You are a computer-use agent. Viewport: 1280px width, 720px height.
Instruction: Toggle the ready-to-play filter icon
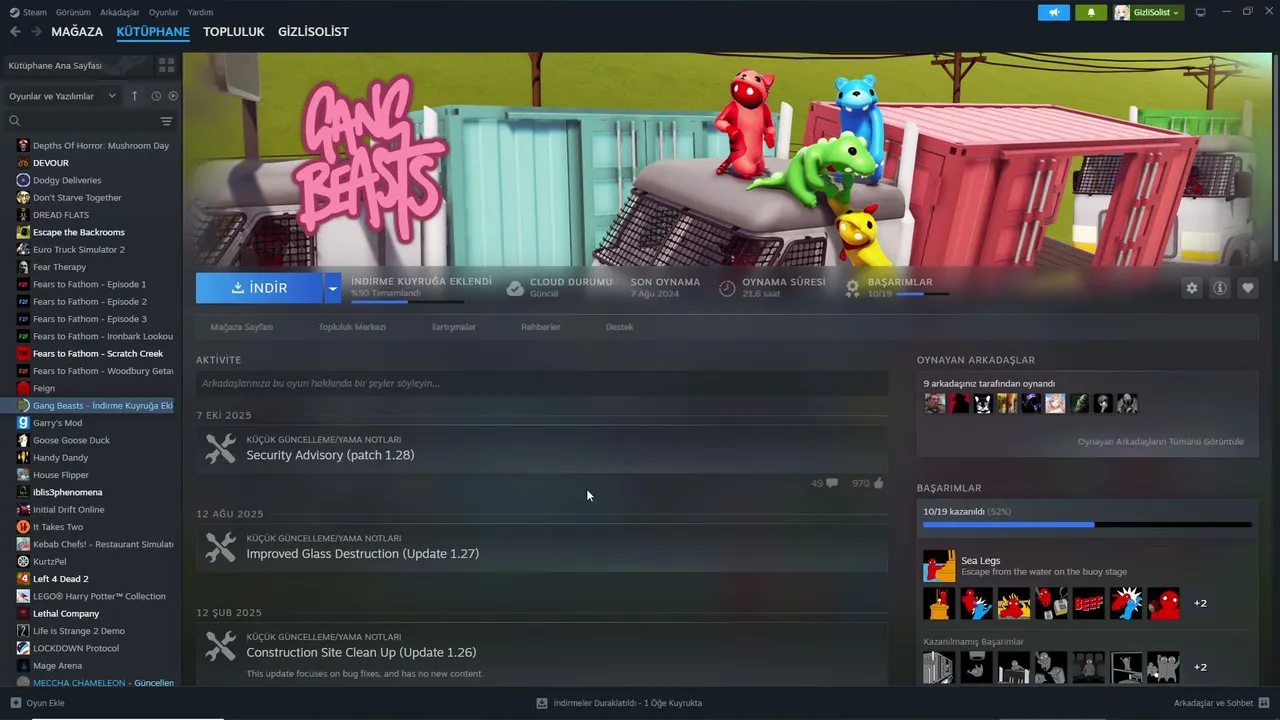(x=173, y=96)
